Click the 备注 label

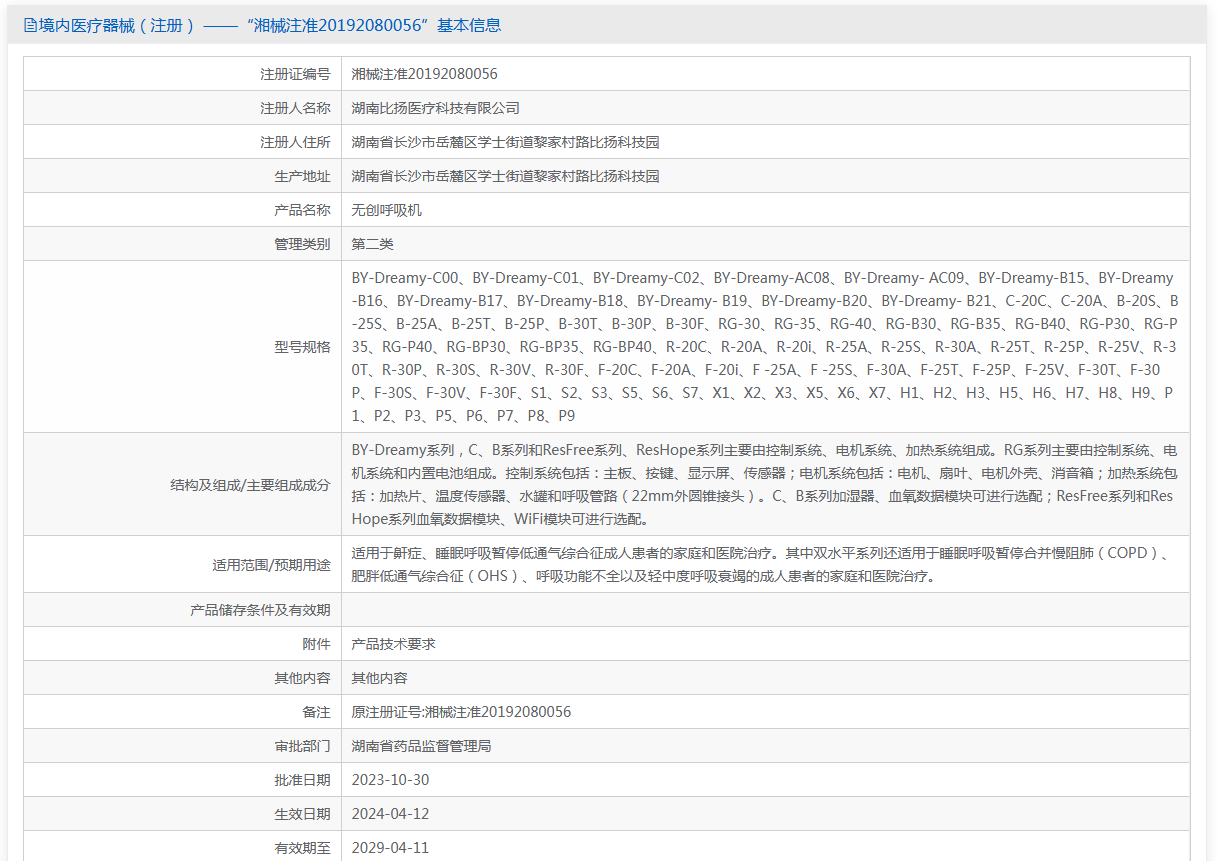click(x=316, y=712)
